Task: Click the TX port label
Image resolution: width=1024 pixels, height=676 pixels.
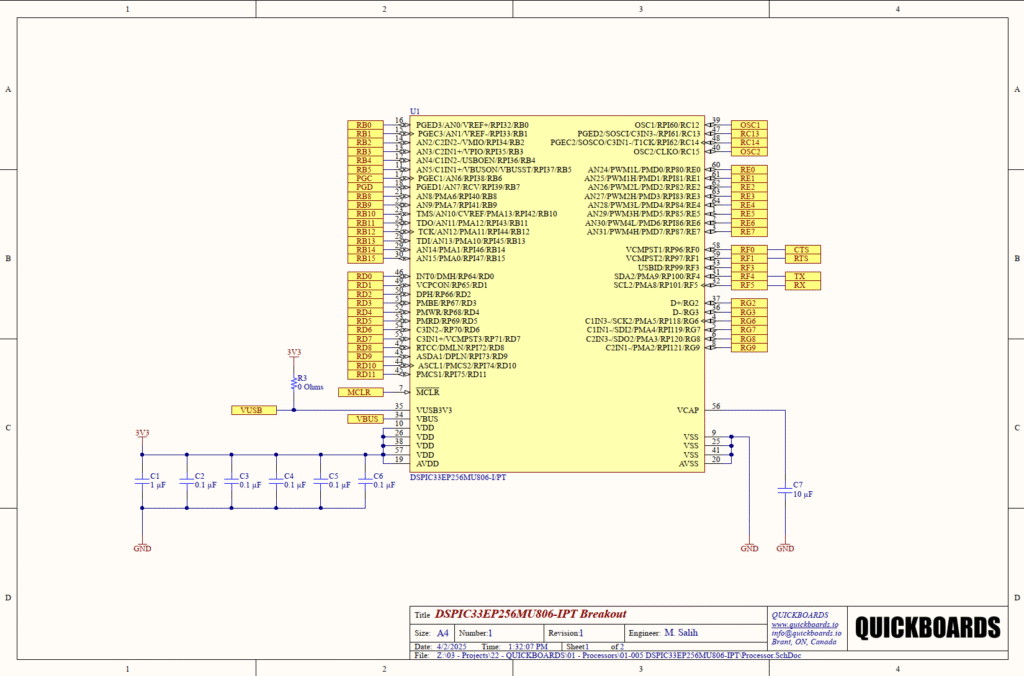Action: 800,276
